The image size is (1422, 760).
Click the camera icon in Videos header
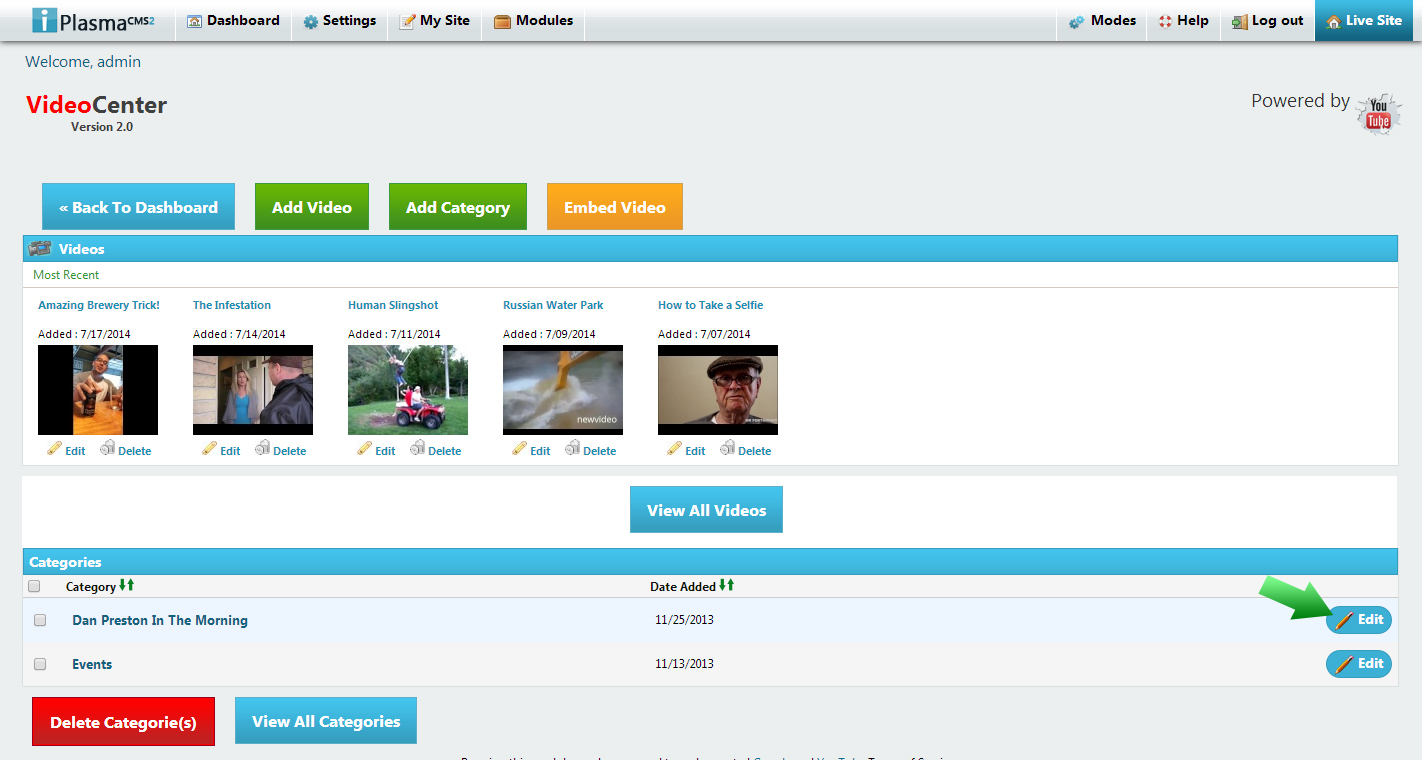40,248
